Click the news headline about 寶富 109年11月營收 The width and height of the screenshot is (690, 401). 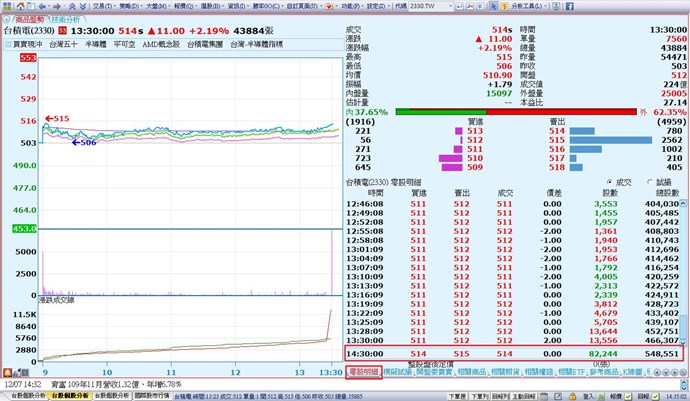116,384
